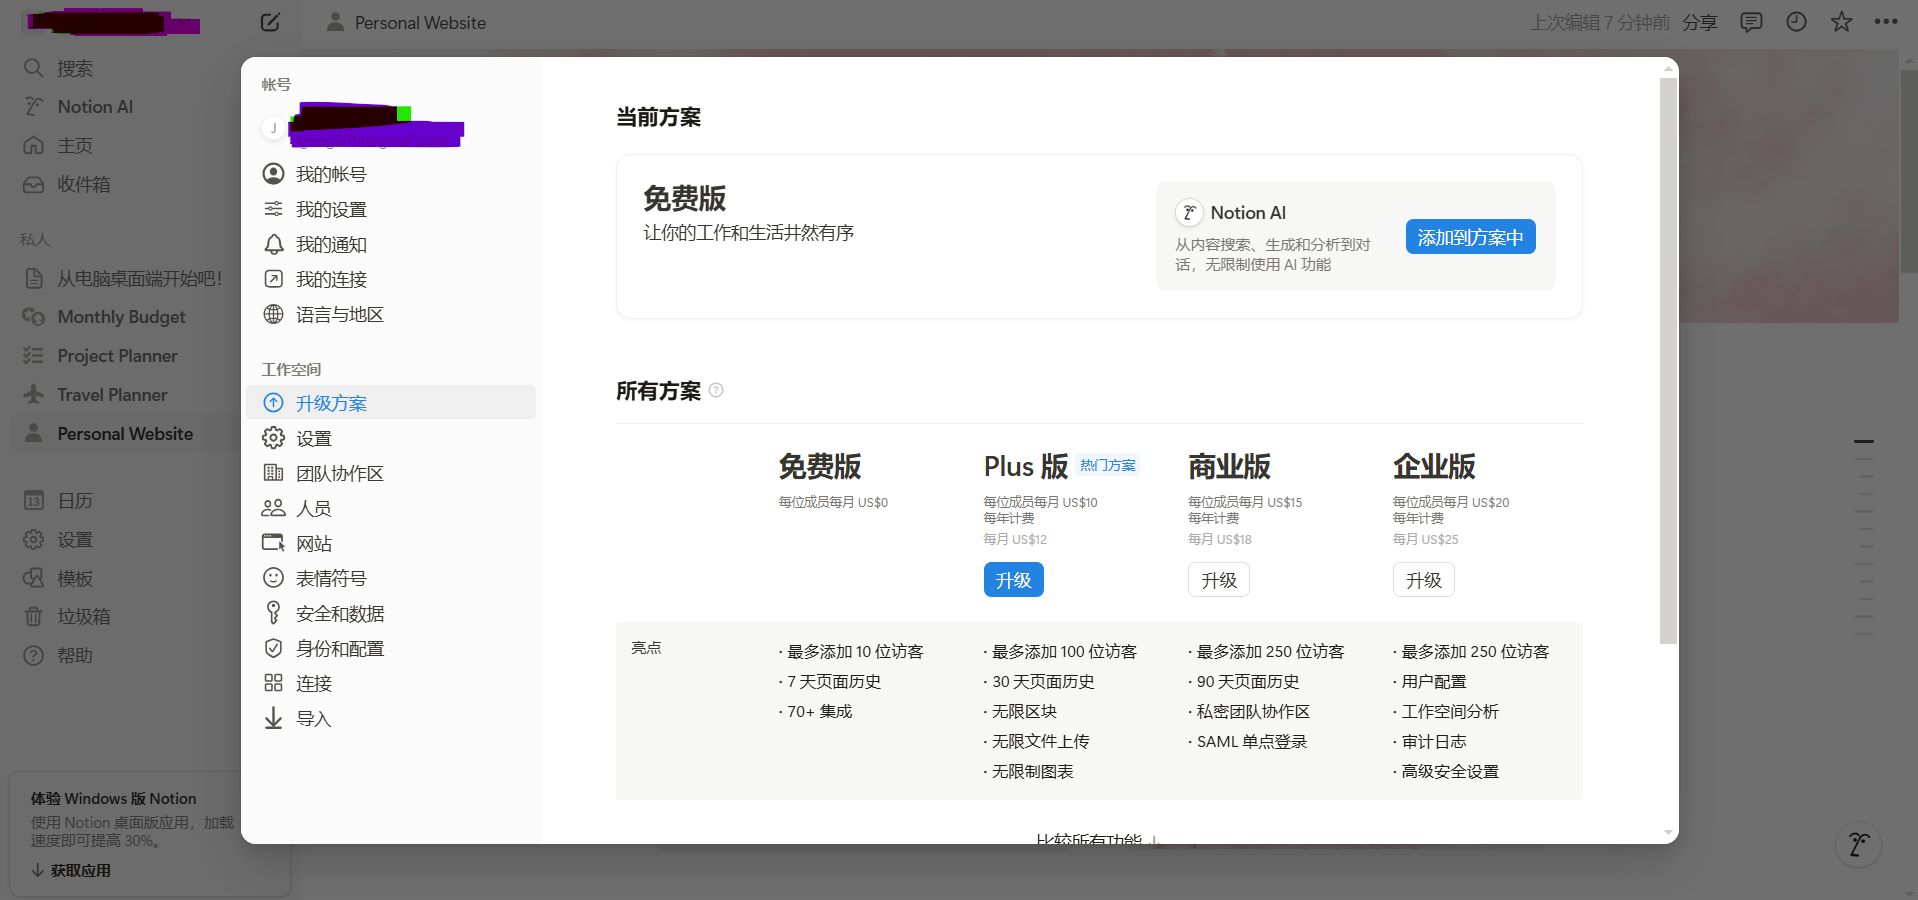This screenshot has height=900, width=1918.
Task: Click the calendar icon beside 日历
Action: [x=33, y=501]
